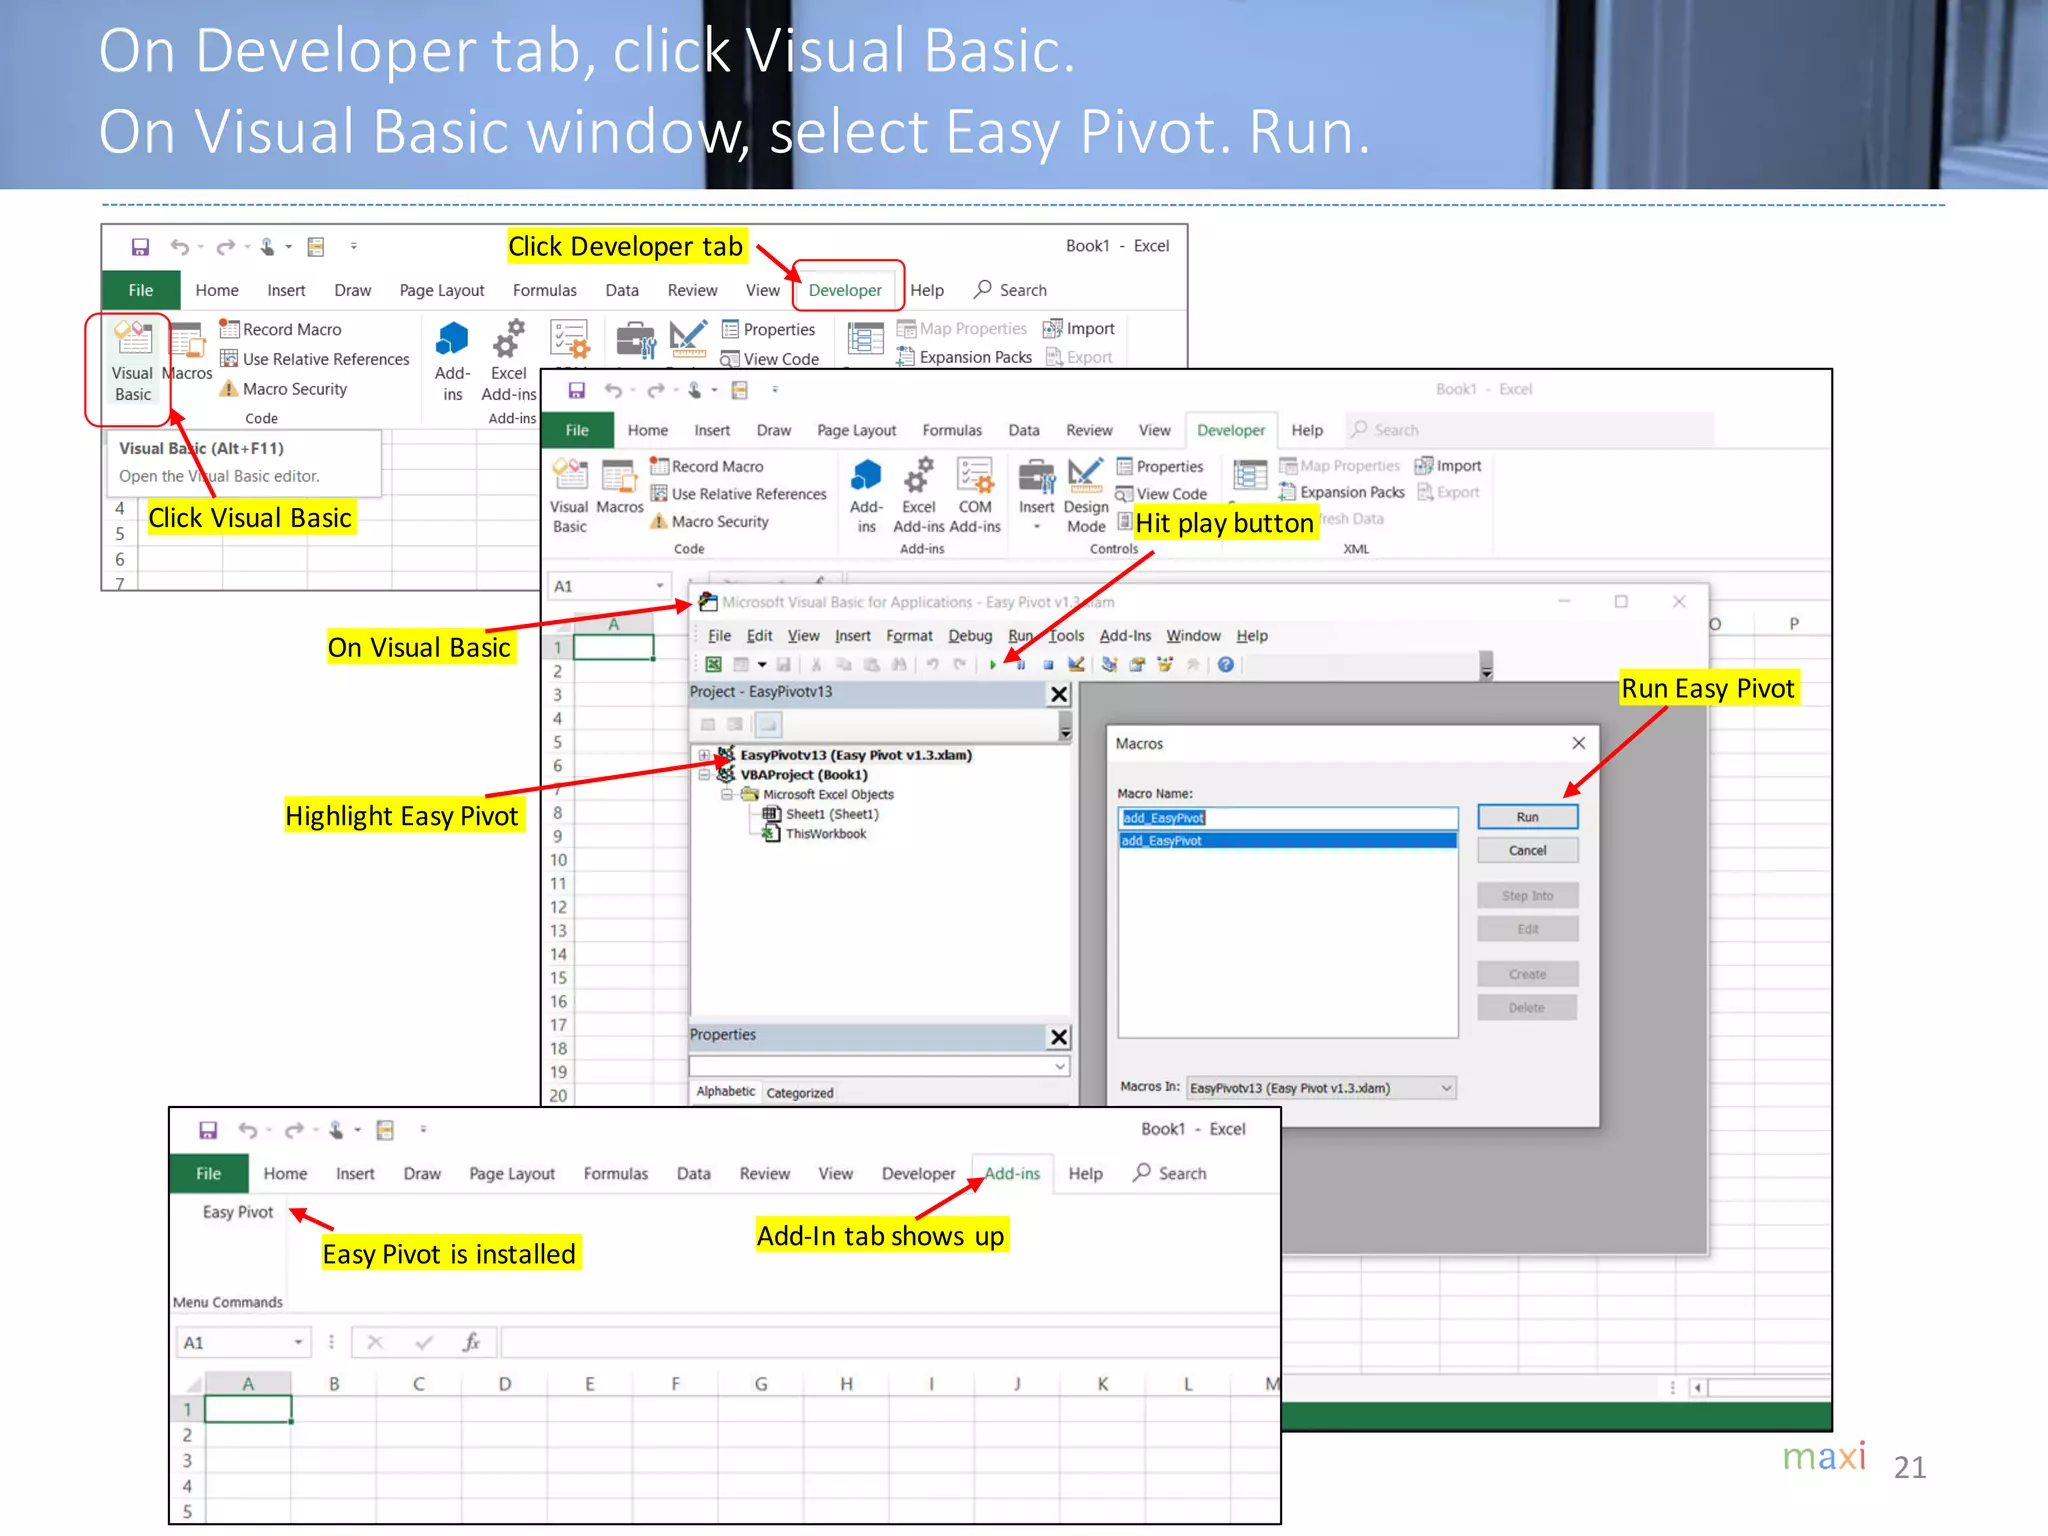This screenshot has width=2048, height=1536.
Task: Select add_EasyPivot in the macro list
Action: 1288,841
